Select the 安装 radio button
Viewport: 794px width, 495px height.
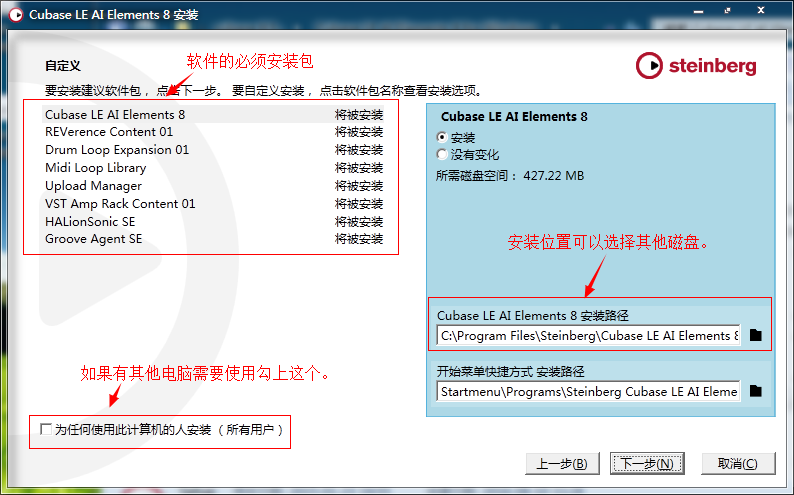coord(442,137)
